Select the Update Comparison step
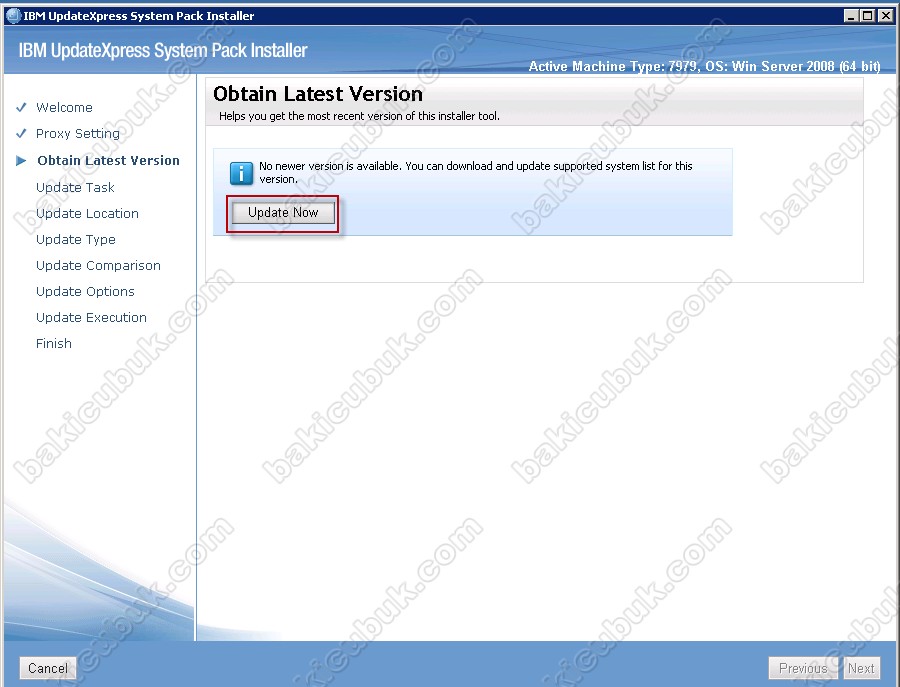 coord(98,266)
